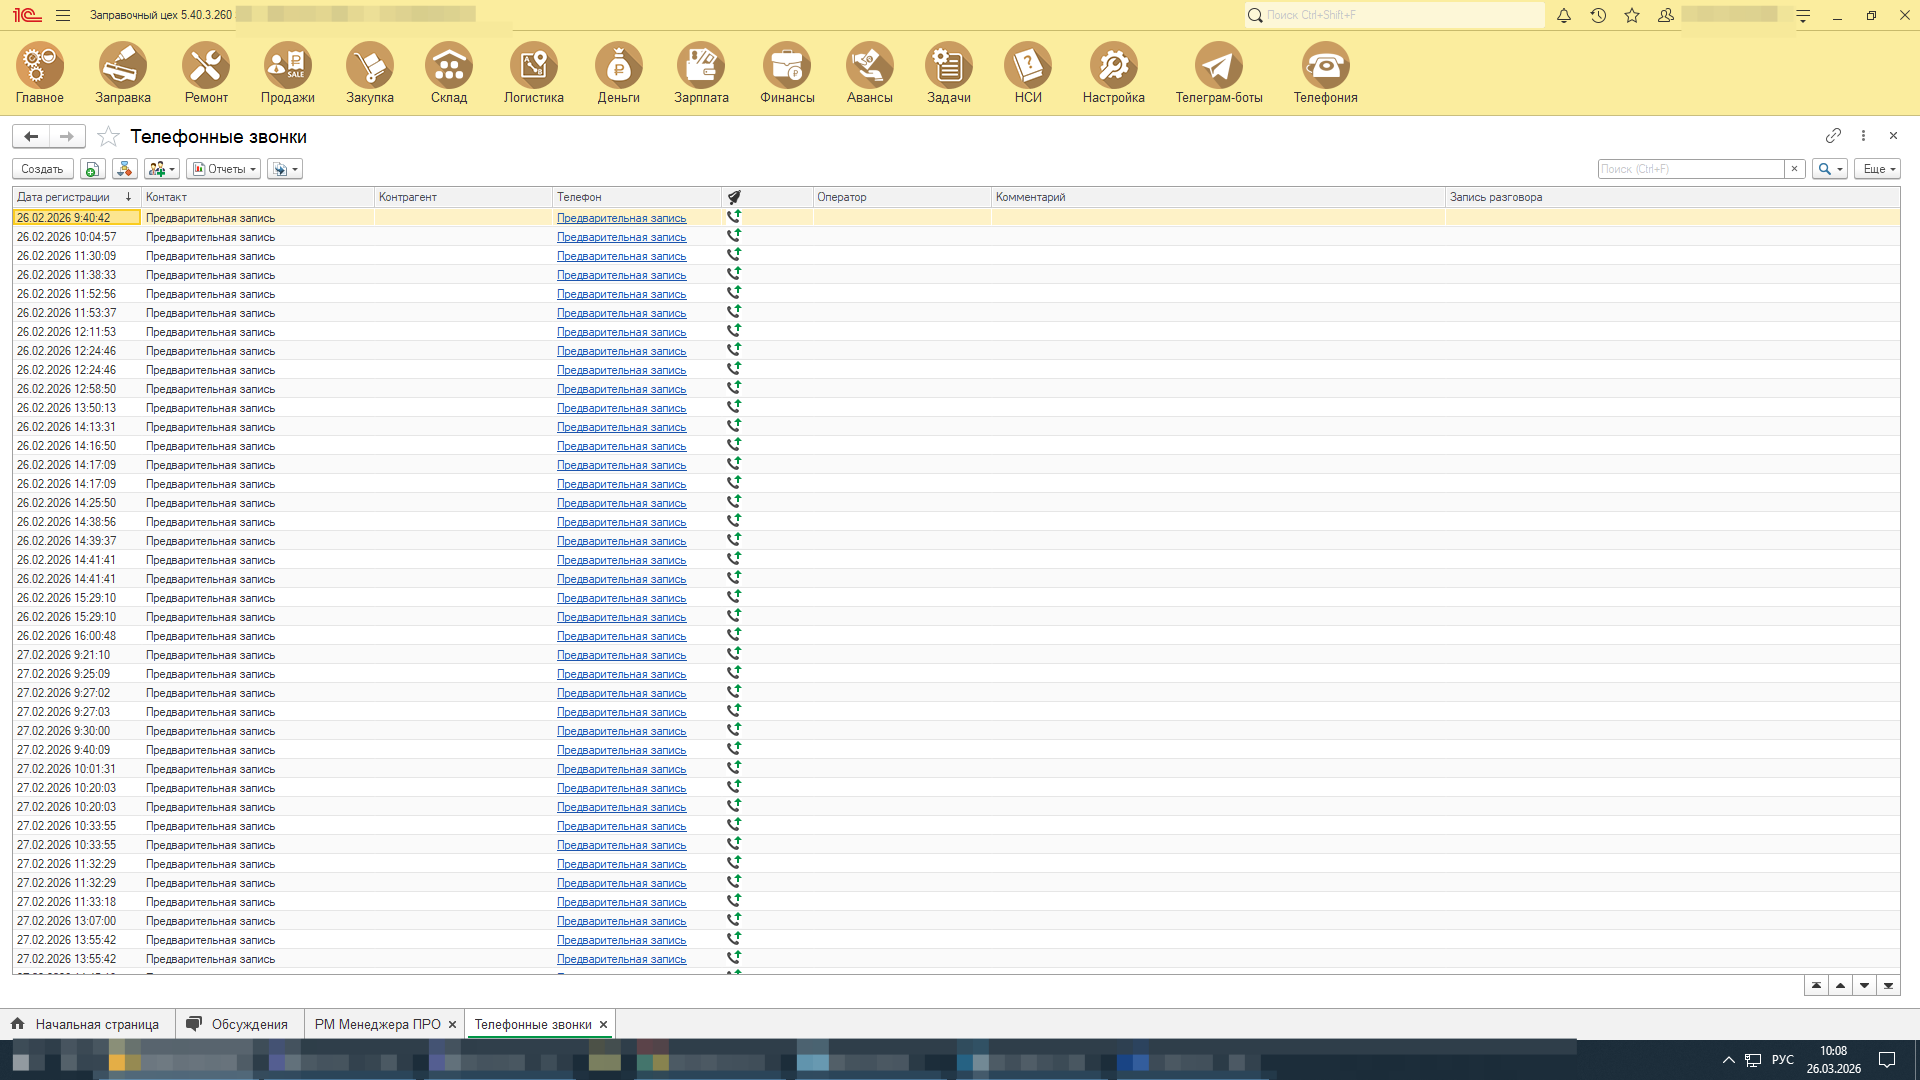Switch to РМ Менеджера ПРО tab

tap(377, 1024)
